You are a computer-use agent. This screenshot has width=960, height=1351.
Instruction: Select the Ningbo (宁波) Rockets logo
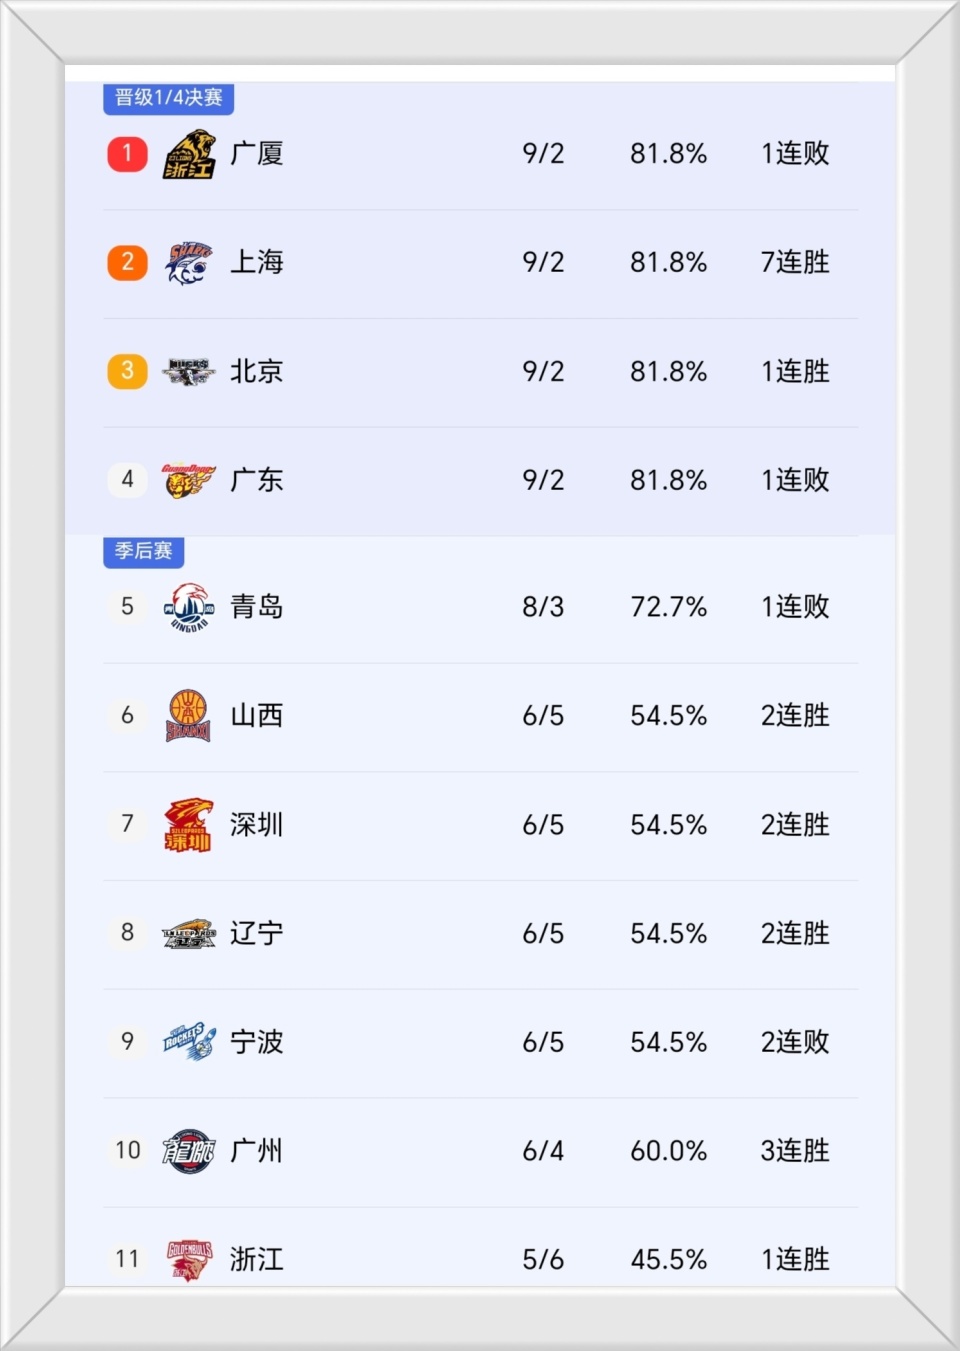click(189, 1042)
